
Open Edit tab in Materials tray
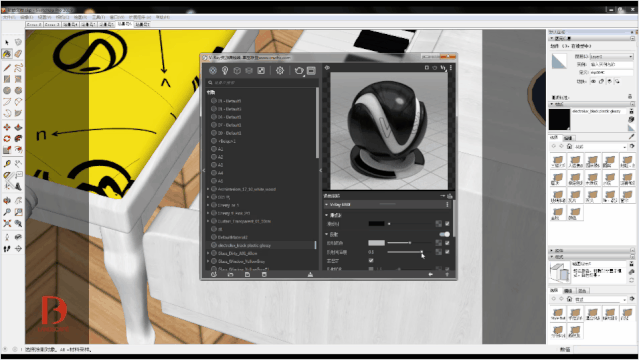[568, 137]
